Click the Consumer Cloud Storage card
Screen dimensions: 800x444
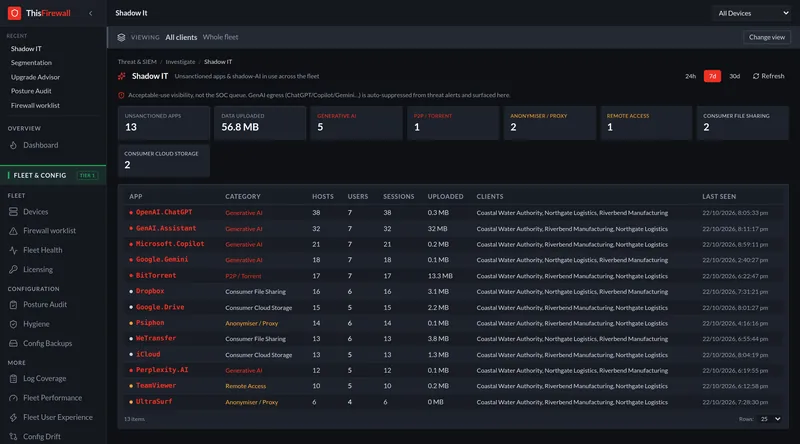[x=164, y=160]
